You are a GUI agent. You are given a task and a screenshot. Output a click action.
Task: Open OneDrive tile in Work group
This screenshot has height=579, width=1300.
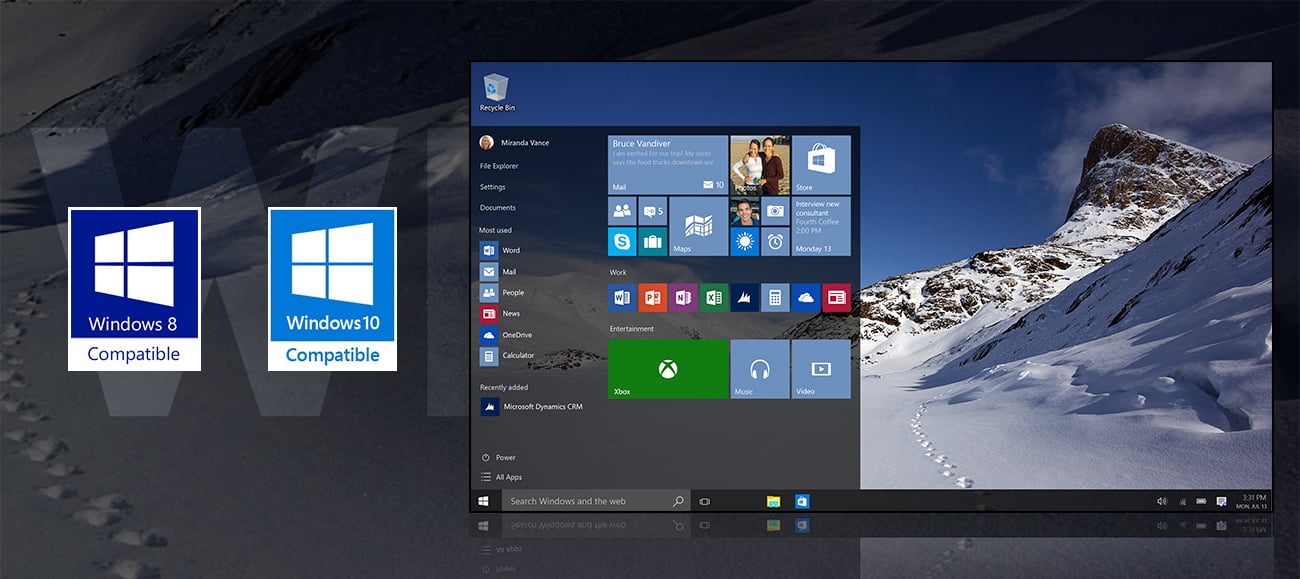point(805,297)
